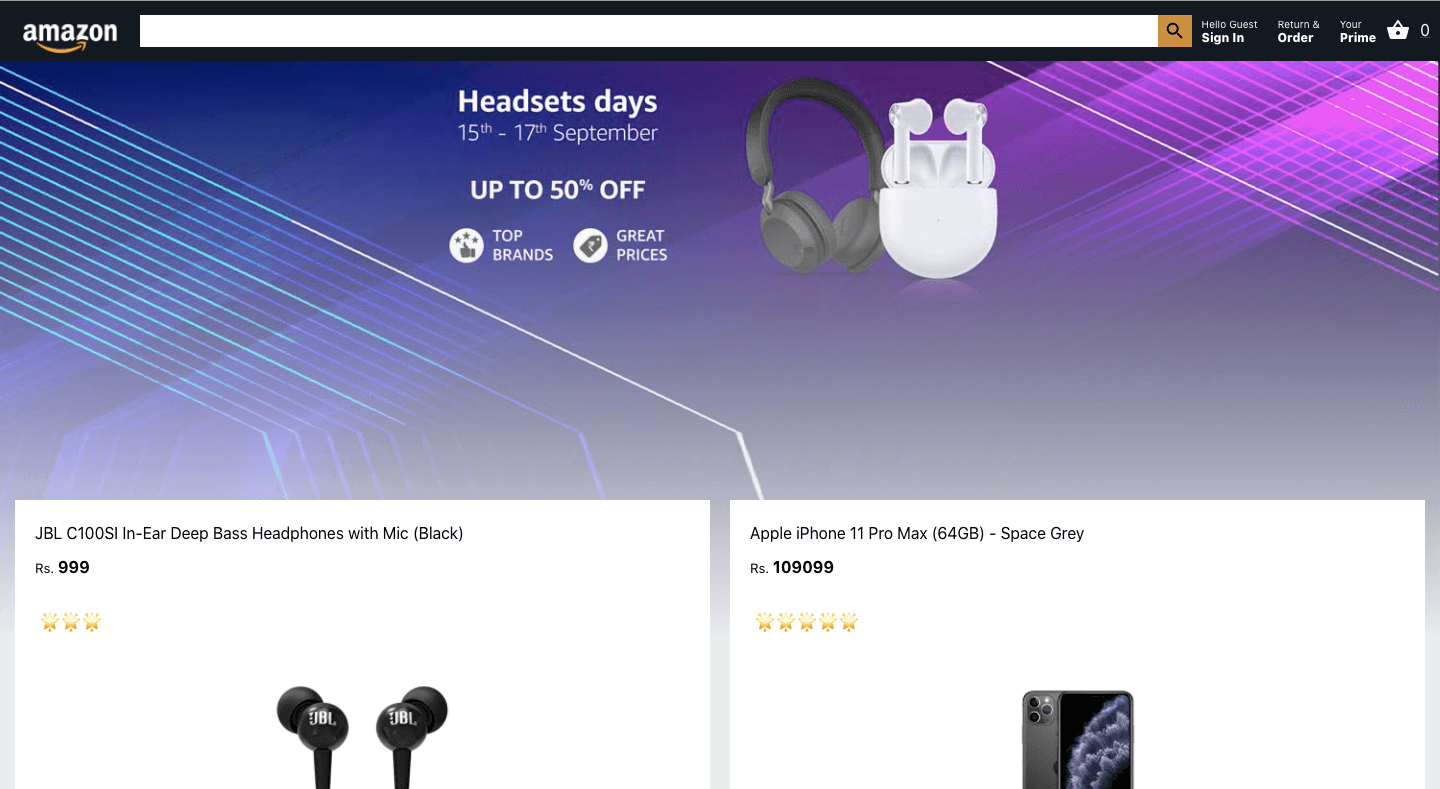
Task: Open the JBL C100SI Headphones product title
Action: pos(249,533)
